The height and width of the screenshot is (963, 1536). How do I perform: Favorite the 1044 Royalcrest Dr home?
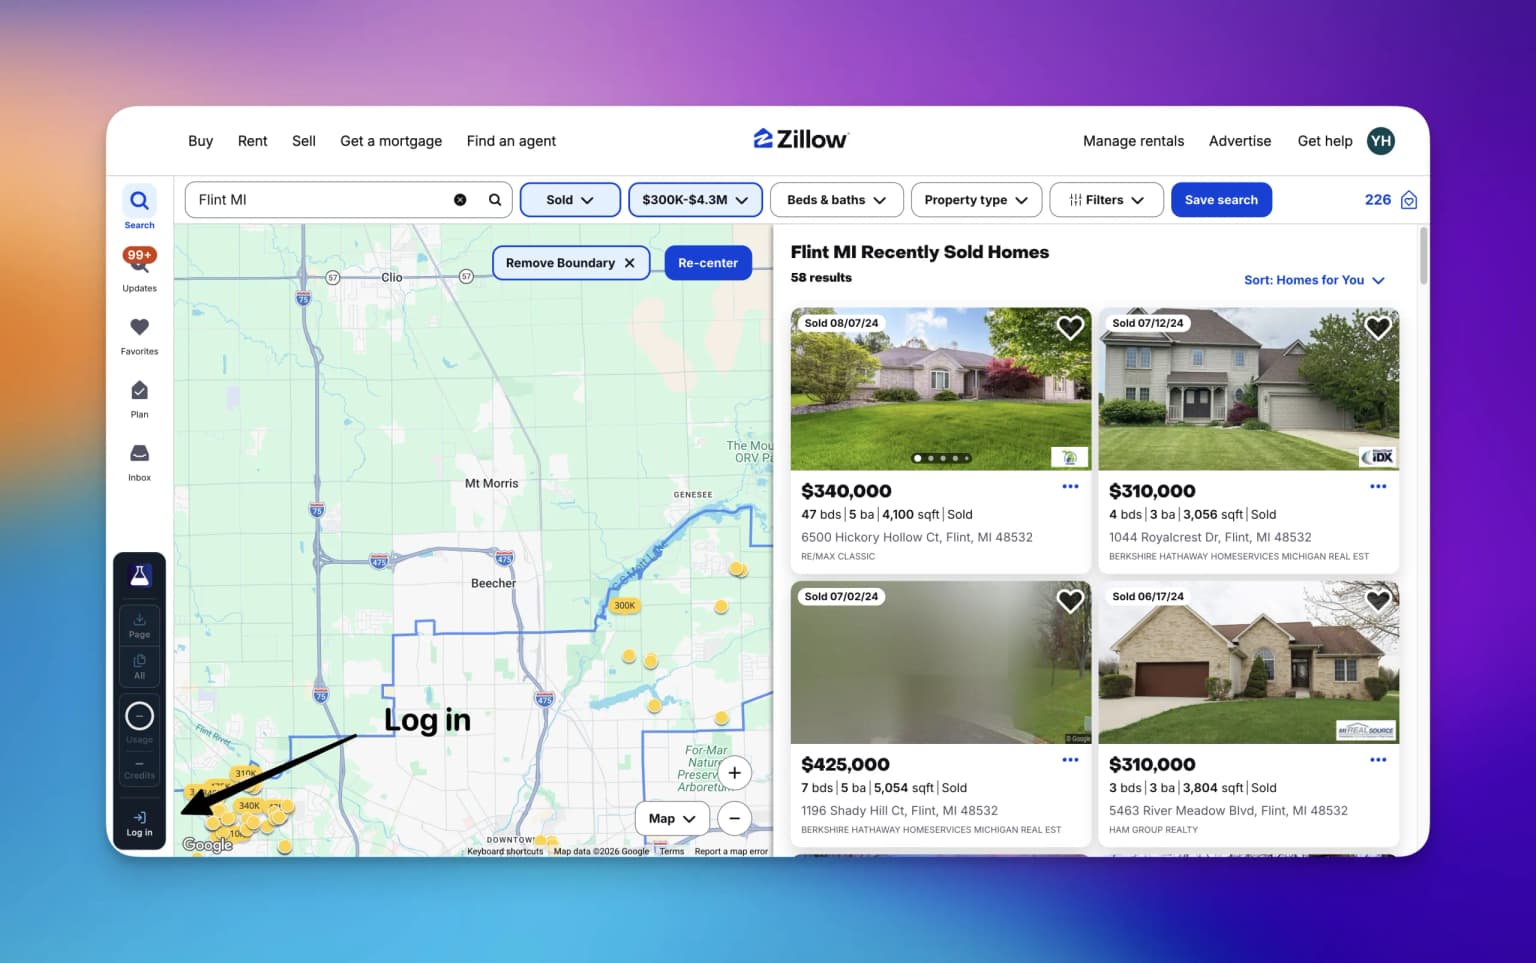[1378, 327]
